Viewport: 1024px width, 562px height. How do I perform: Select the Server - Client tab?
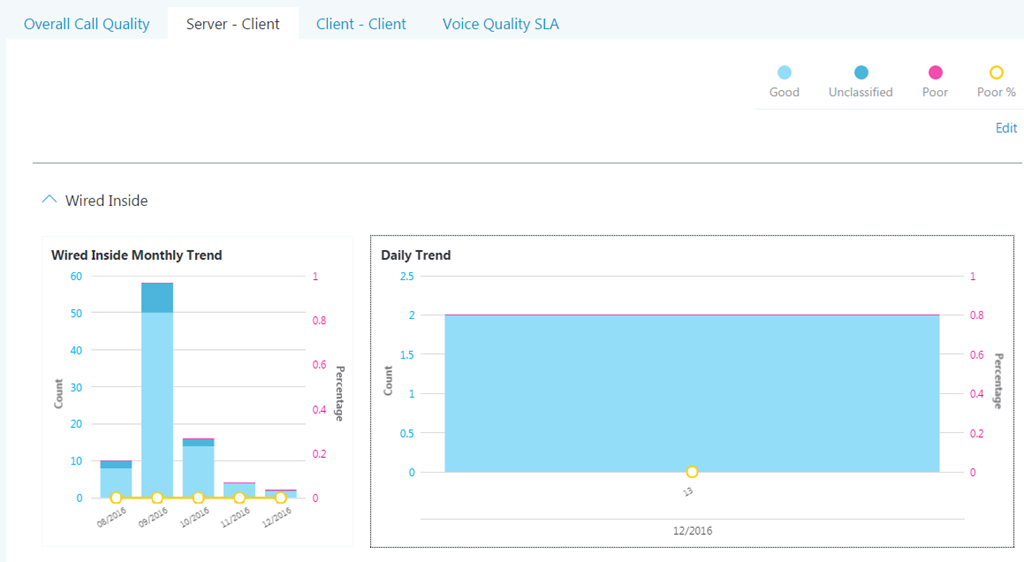click(233, 24)
